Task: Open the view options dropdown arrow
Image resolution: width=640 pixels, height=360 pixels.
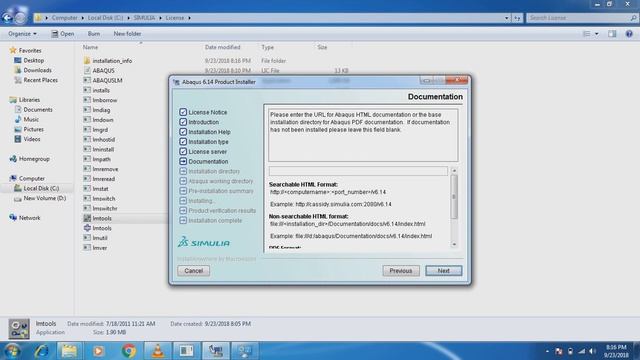Action: click(x=597, y=34)
